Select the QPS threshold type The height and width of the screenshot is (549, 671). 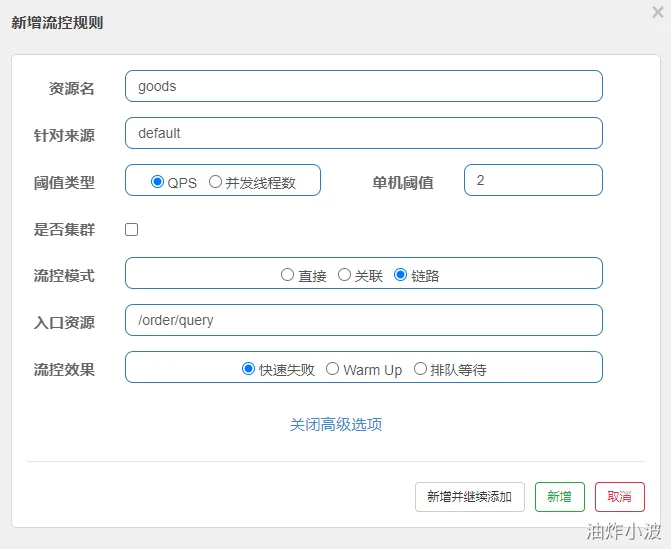[x=157, y=182]
